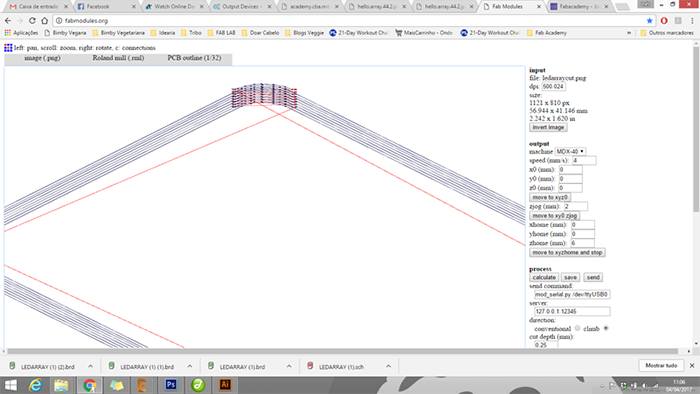Click the save button

(570, 277)
